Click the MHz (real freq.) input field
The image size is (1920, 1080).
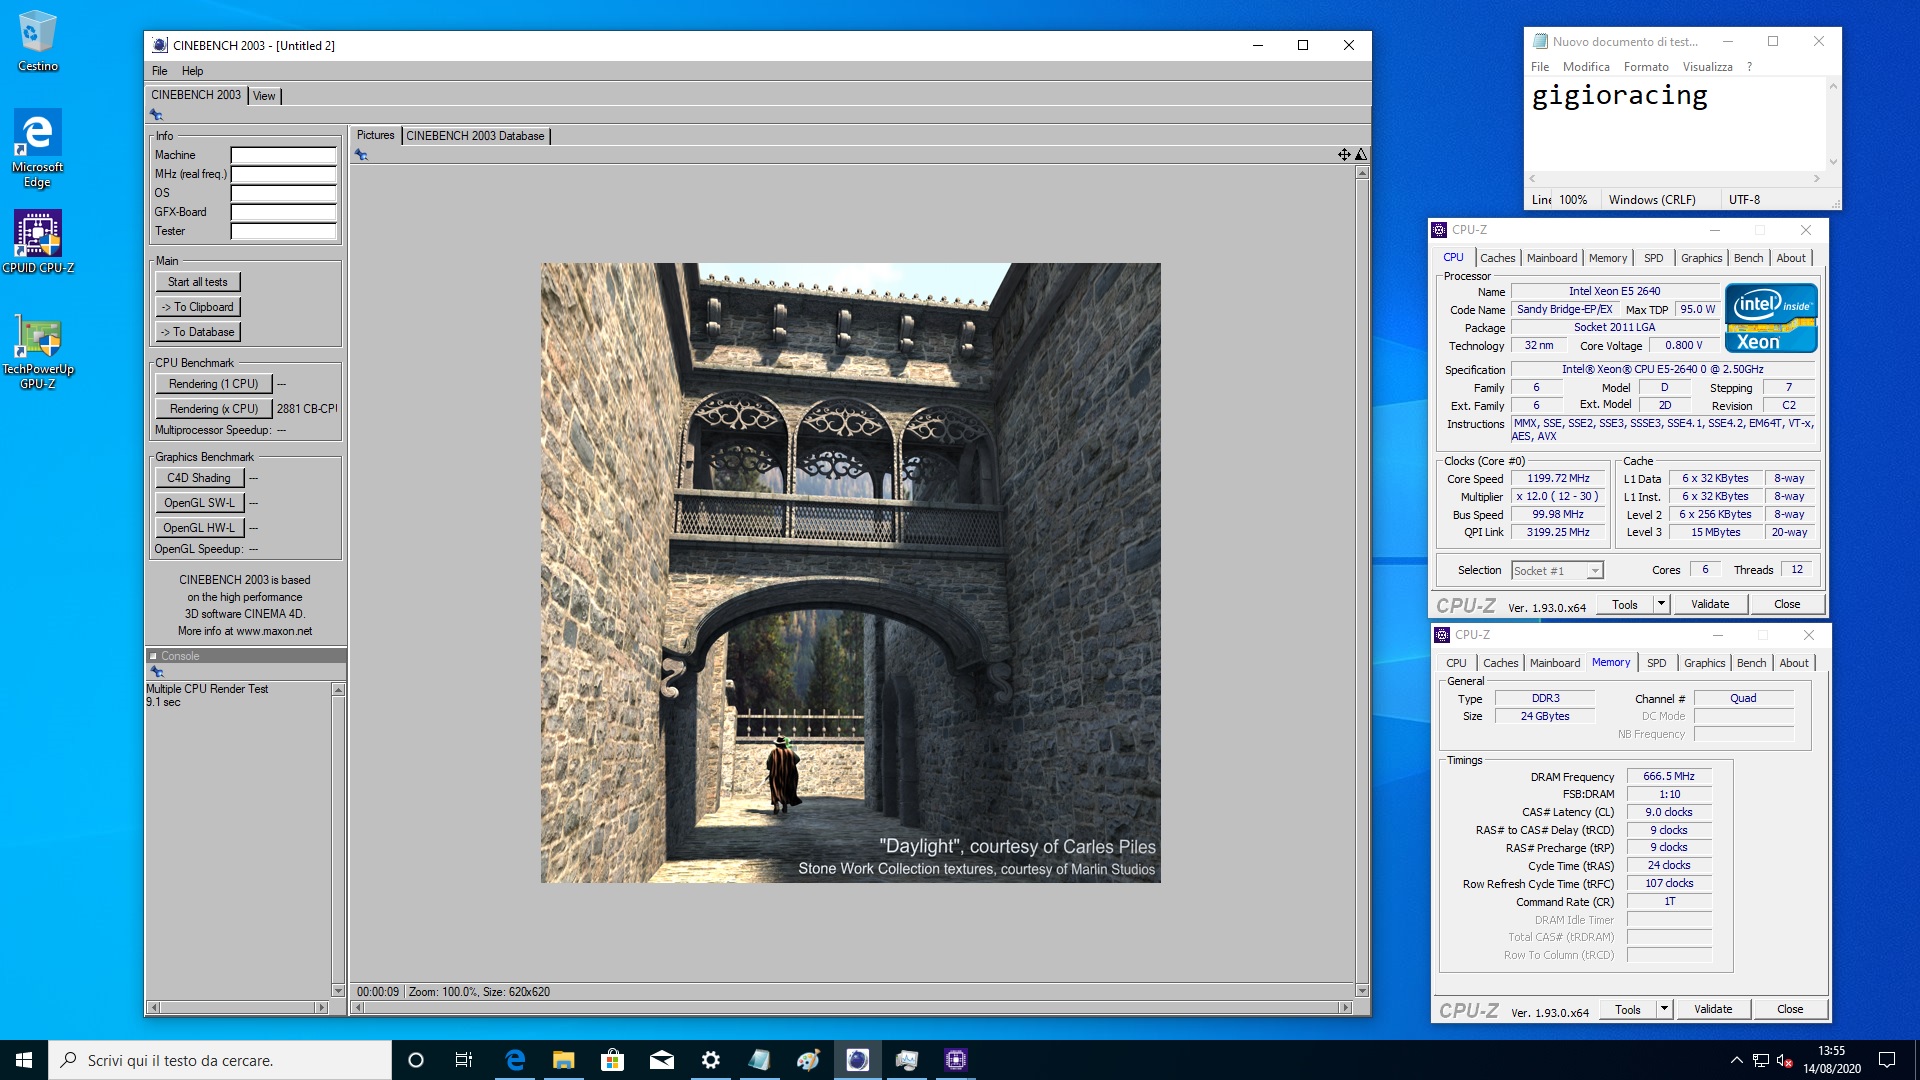tap(284, 174)
